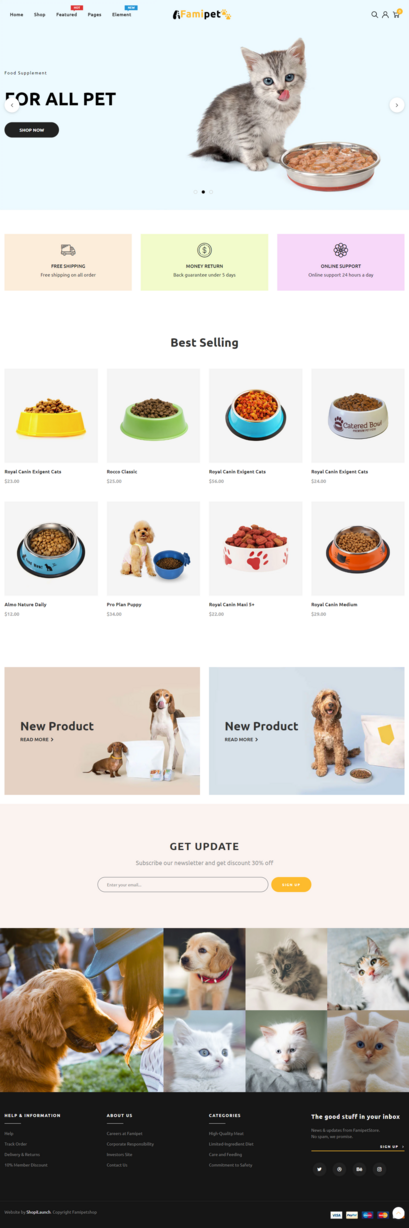Click the Famipet logo
Image resolution: width=409 pixels, height=1228 pixels.
pos(201,15)
